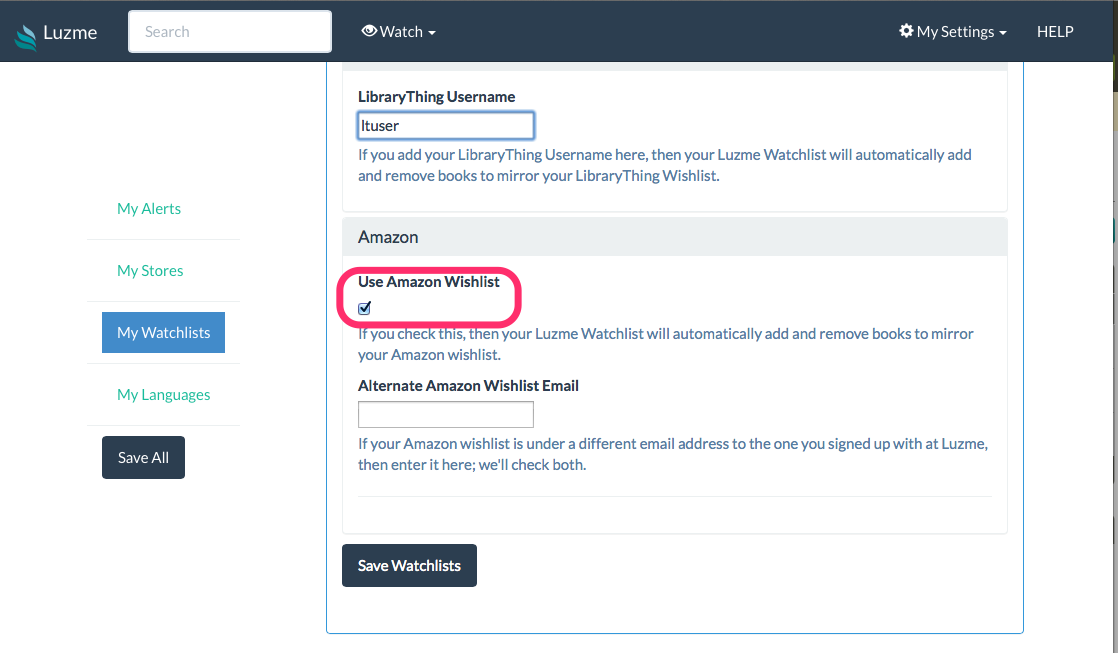Open the HELP page

(x=1055, y=31)
